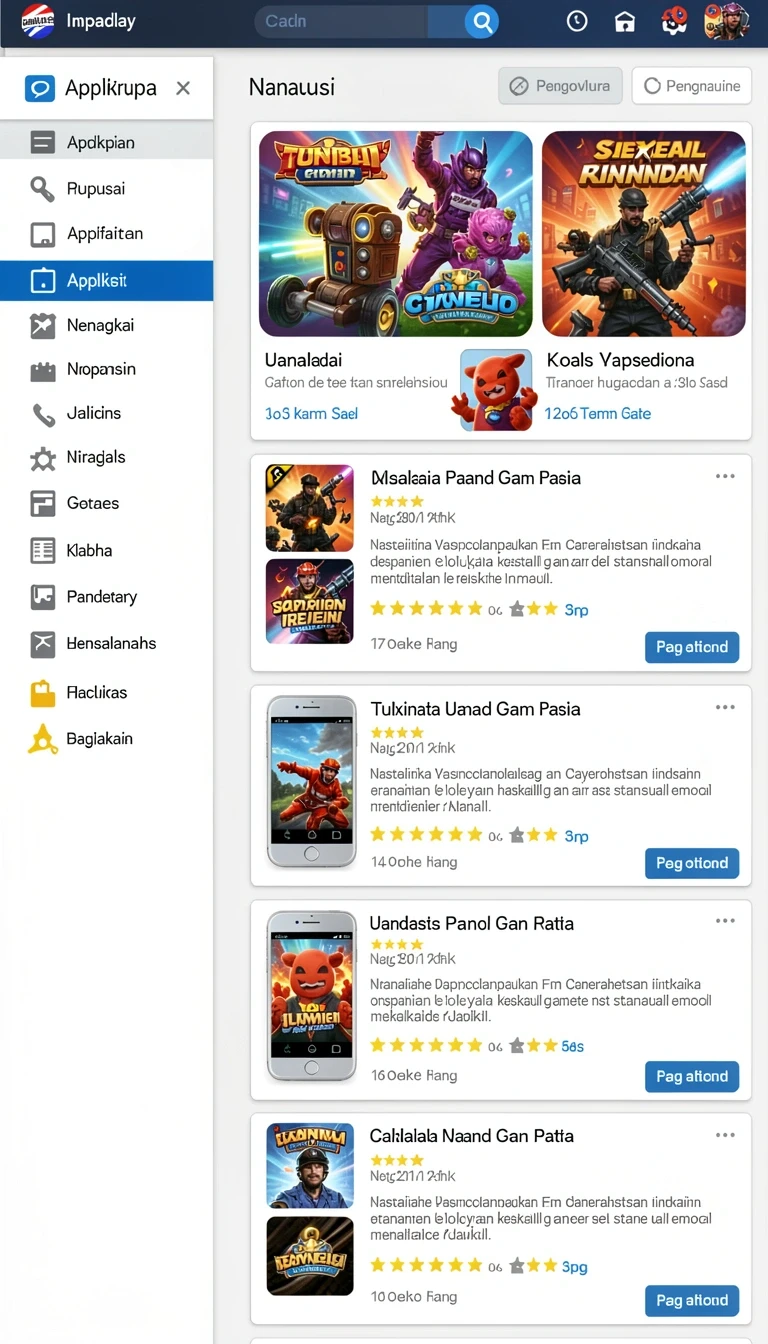The height and width of the screenshot is (1344, 768).
Task: Click the yellow Baglakain icon
Action: click(x=43, y=739)
